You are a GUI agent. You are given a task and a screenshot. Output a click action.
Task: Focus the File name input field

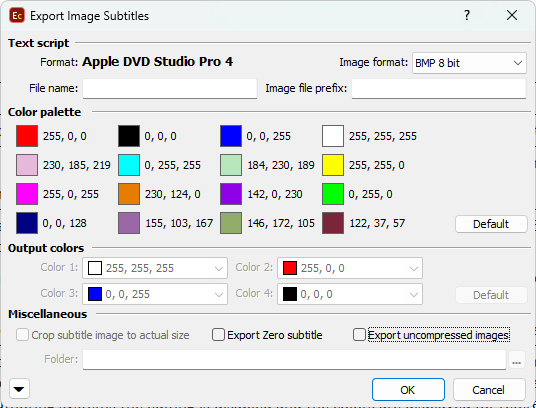pos(170,89)
